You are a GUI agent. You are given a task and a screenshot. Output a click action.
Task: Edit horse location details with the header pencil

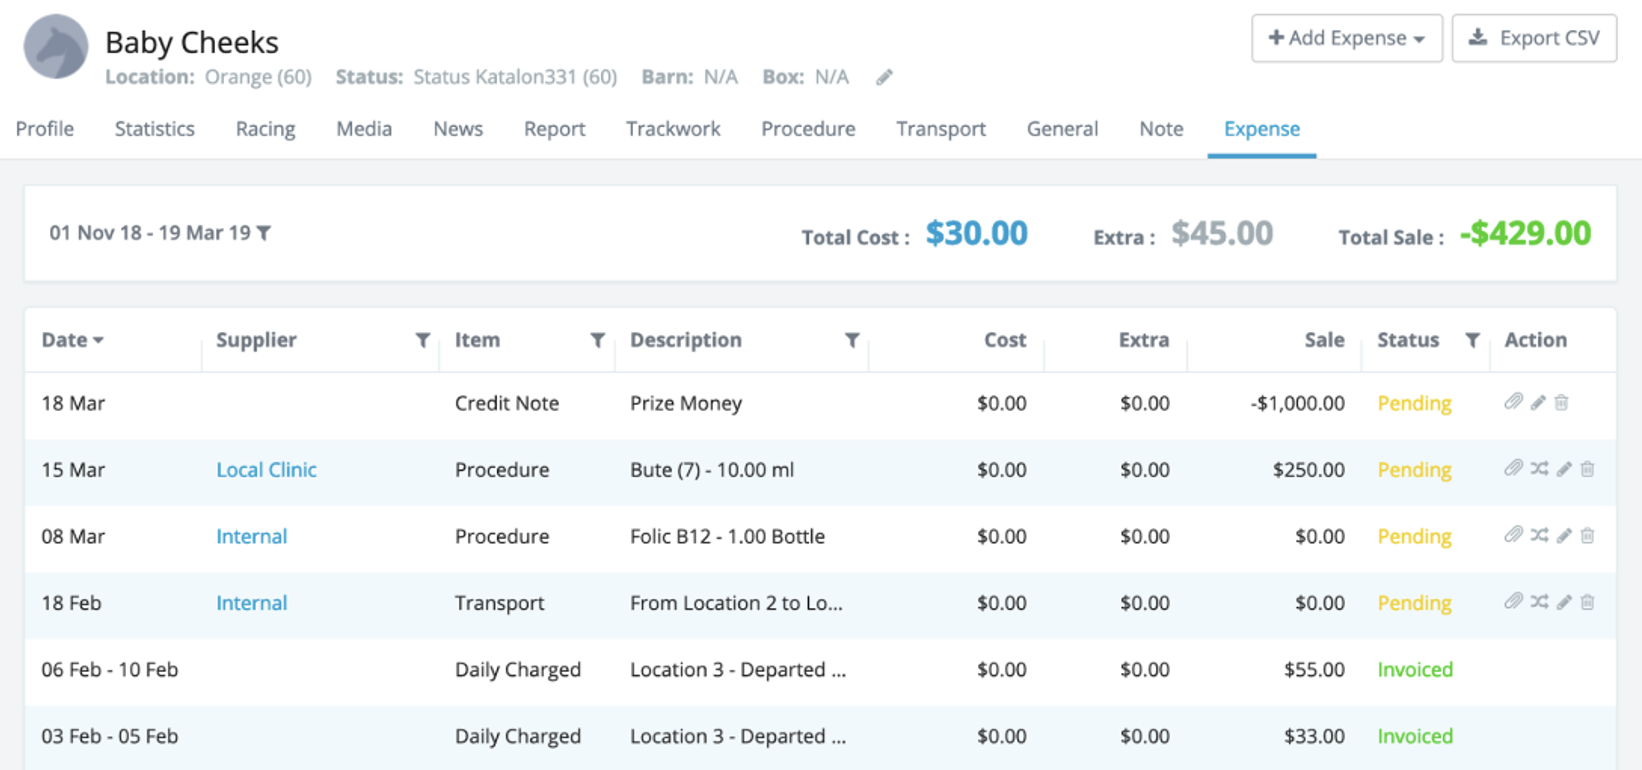tap(884, 77)
